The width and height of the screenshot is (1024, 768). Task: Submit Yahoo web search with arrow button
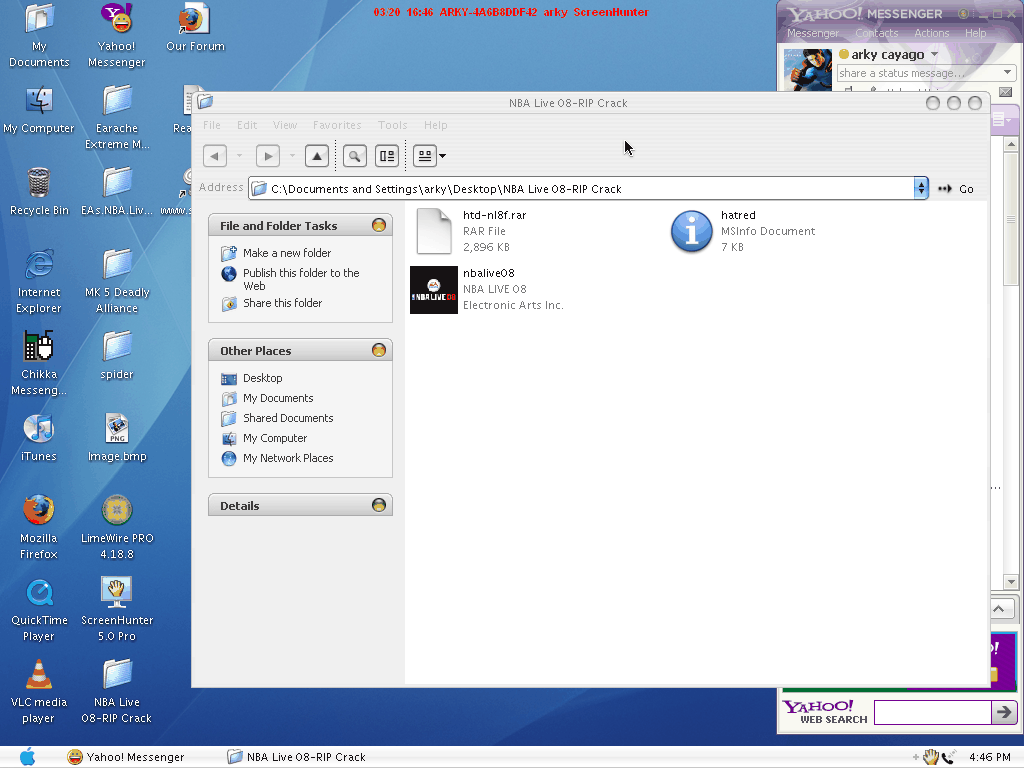click(x=1004, y=712)
